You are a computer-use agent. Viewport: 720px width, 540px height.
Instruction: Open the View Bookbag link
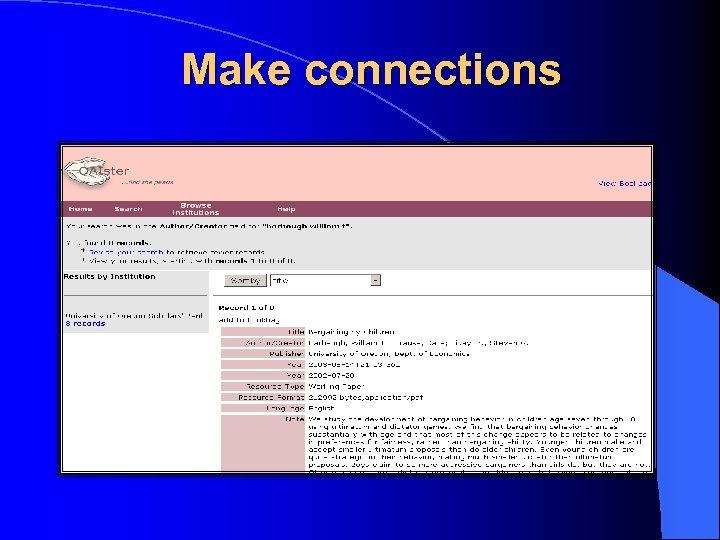tap(624, 183)
